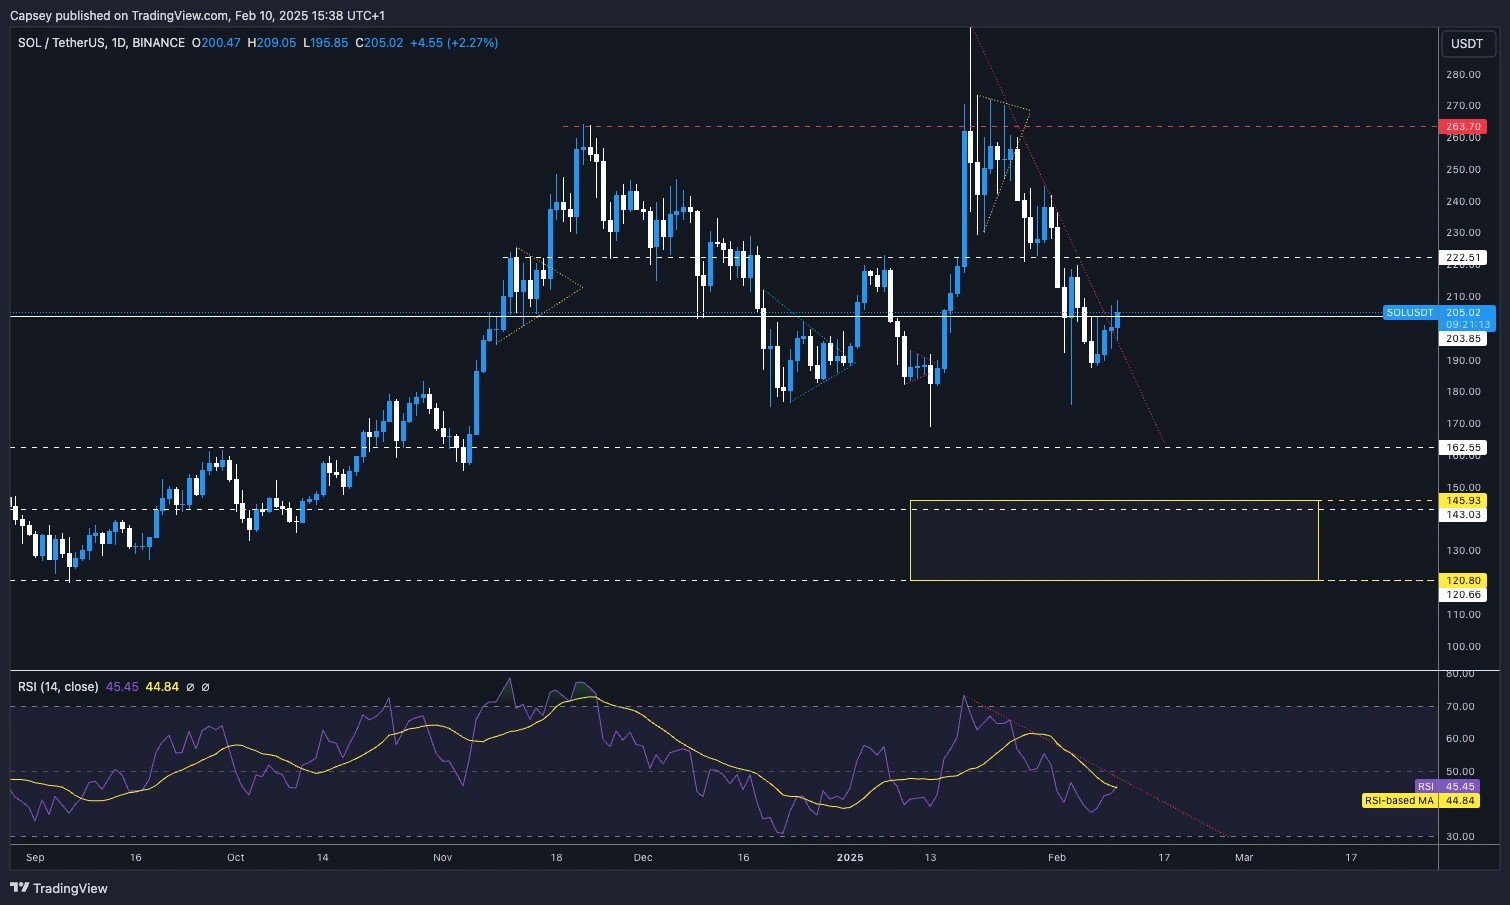
Task: Click the blue SOLUSDT price tag on right axis
Action: click(x=1410, y=312)
